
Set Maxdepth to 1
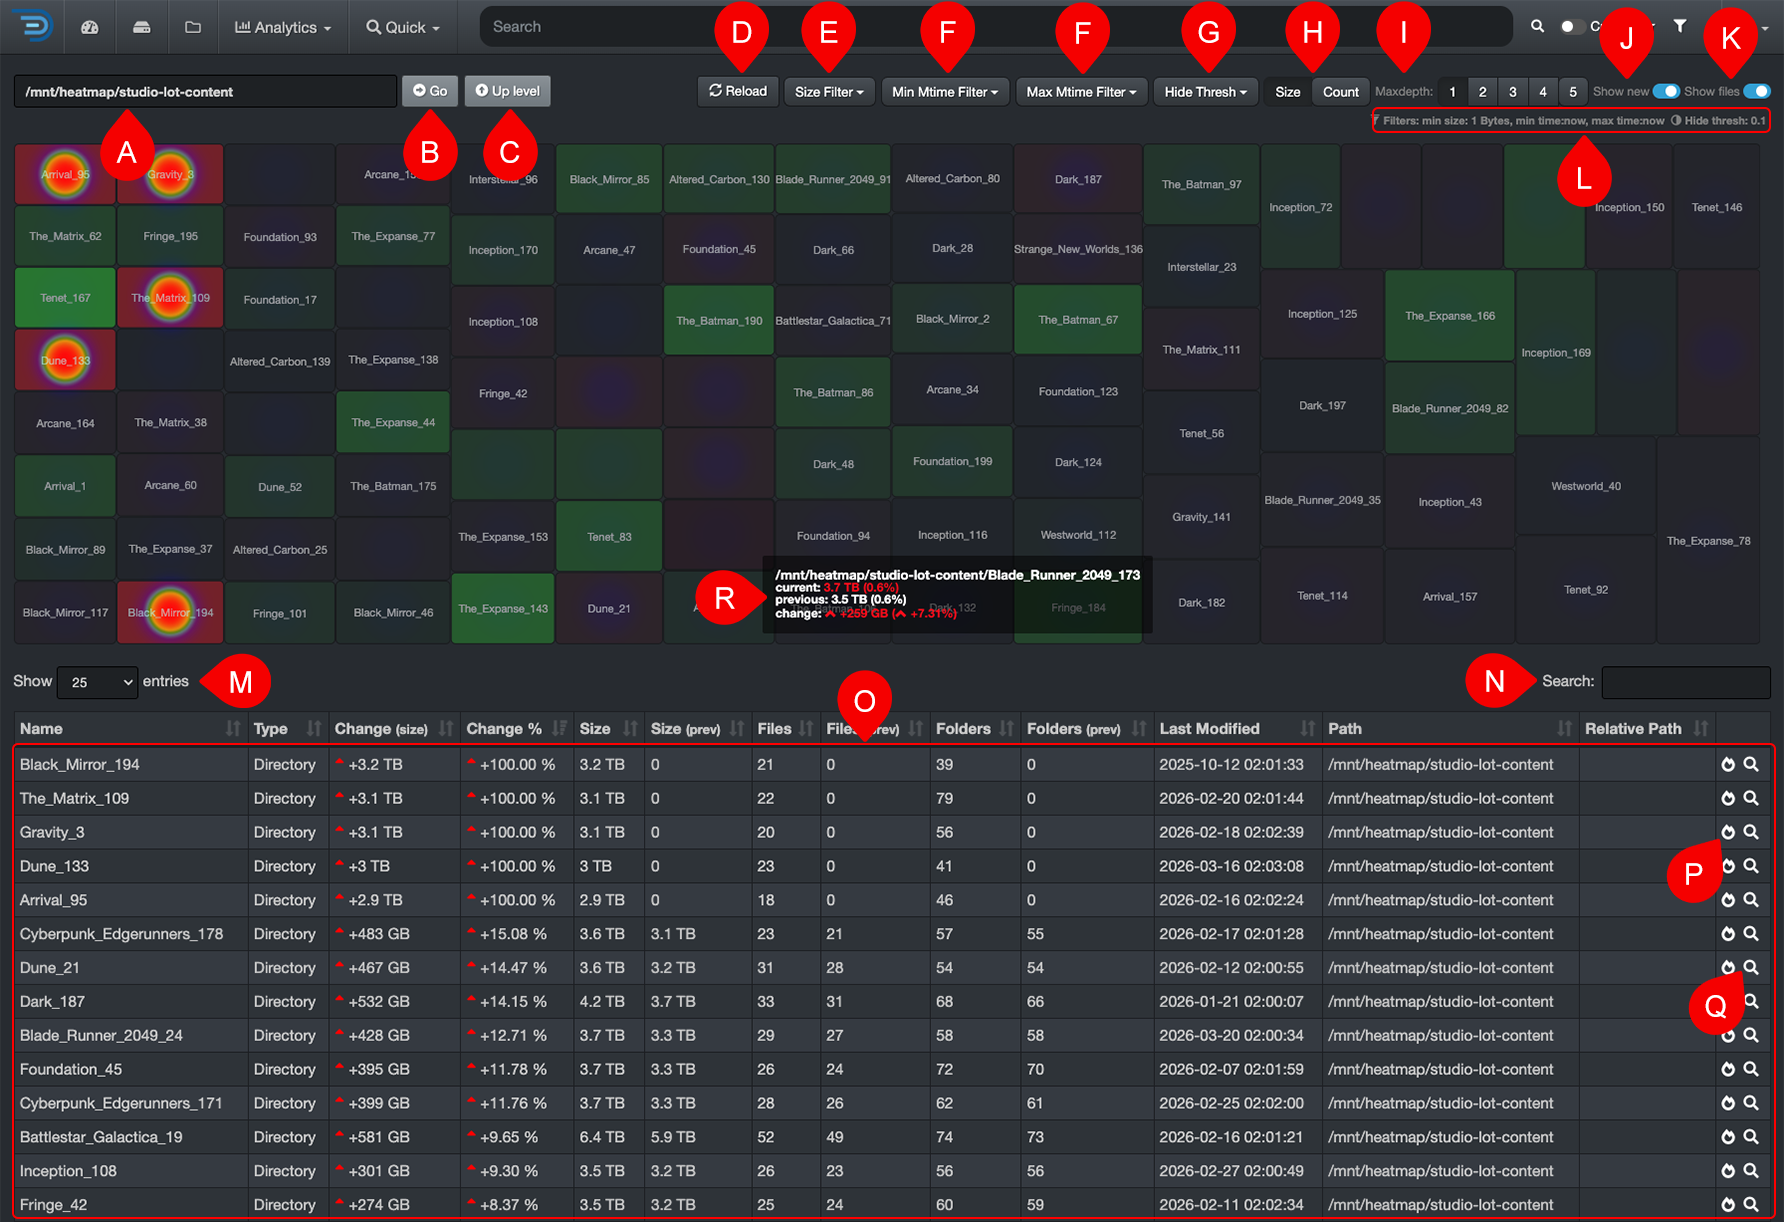pos(1452,92)
